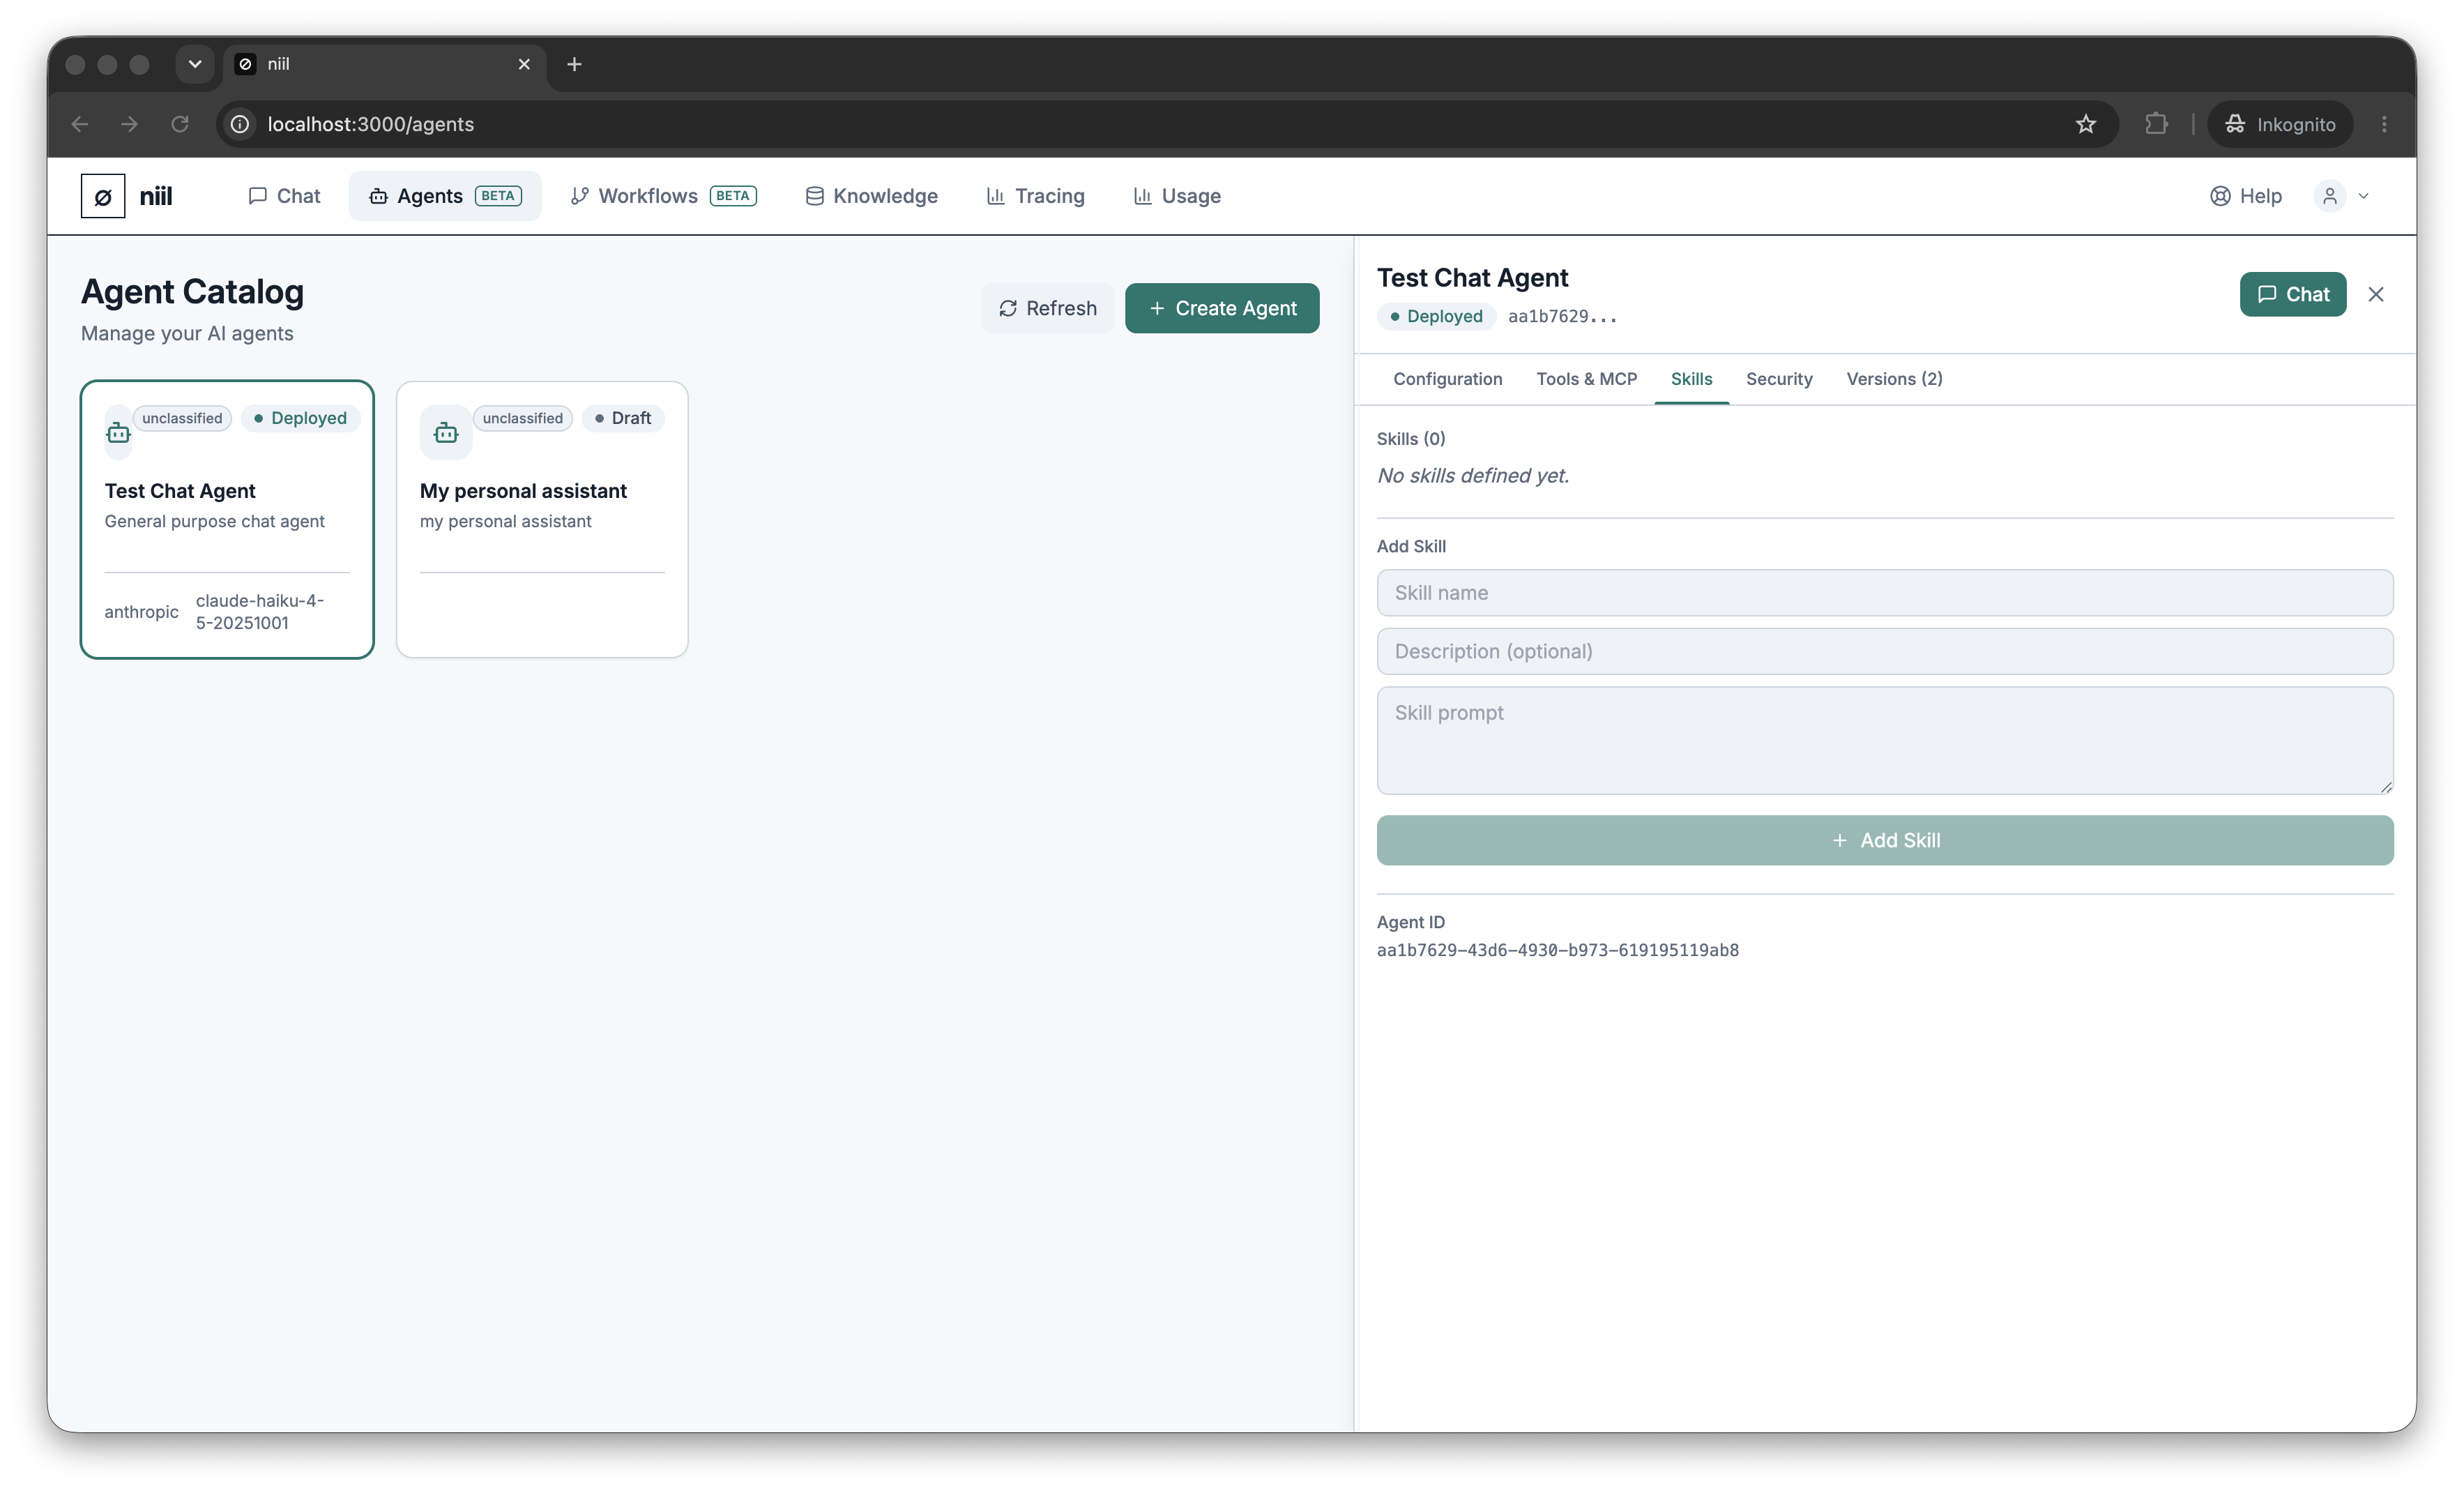Click the niil logo icon
The height and width of the screenshot is (1491, 2464).
103,196
